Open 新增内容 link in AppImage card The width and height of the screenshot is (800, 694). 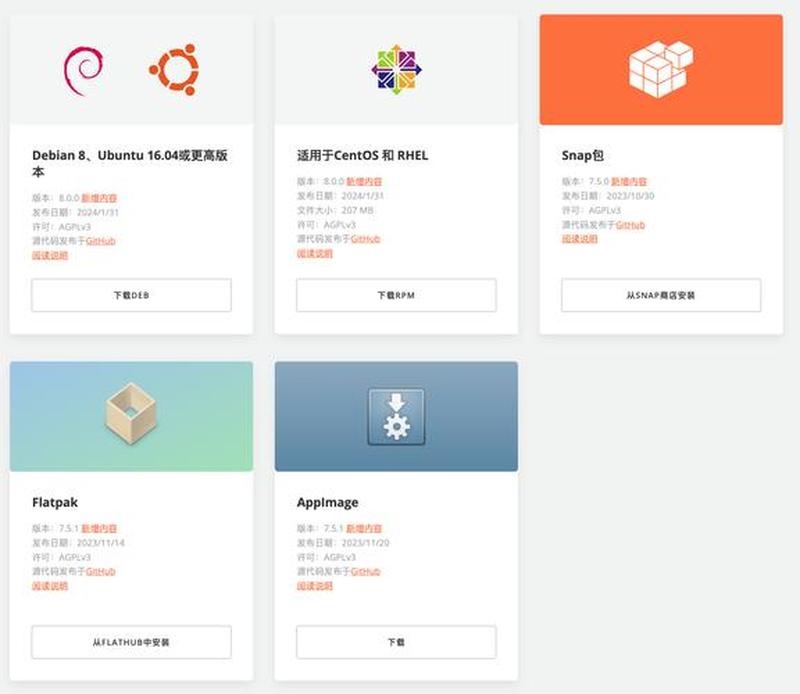[x=364, y=528]
